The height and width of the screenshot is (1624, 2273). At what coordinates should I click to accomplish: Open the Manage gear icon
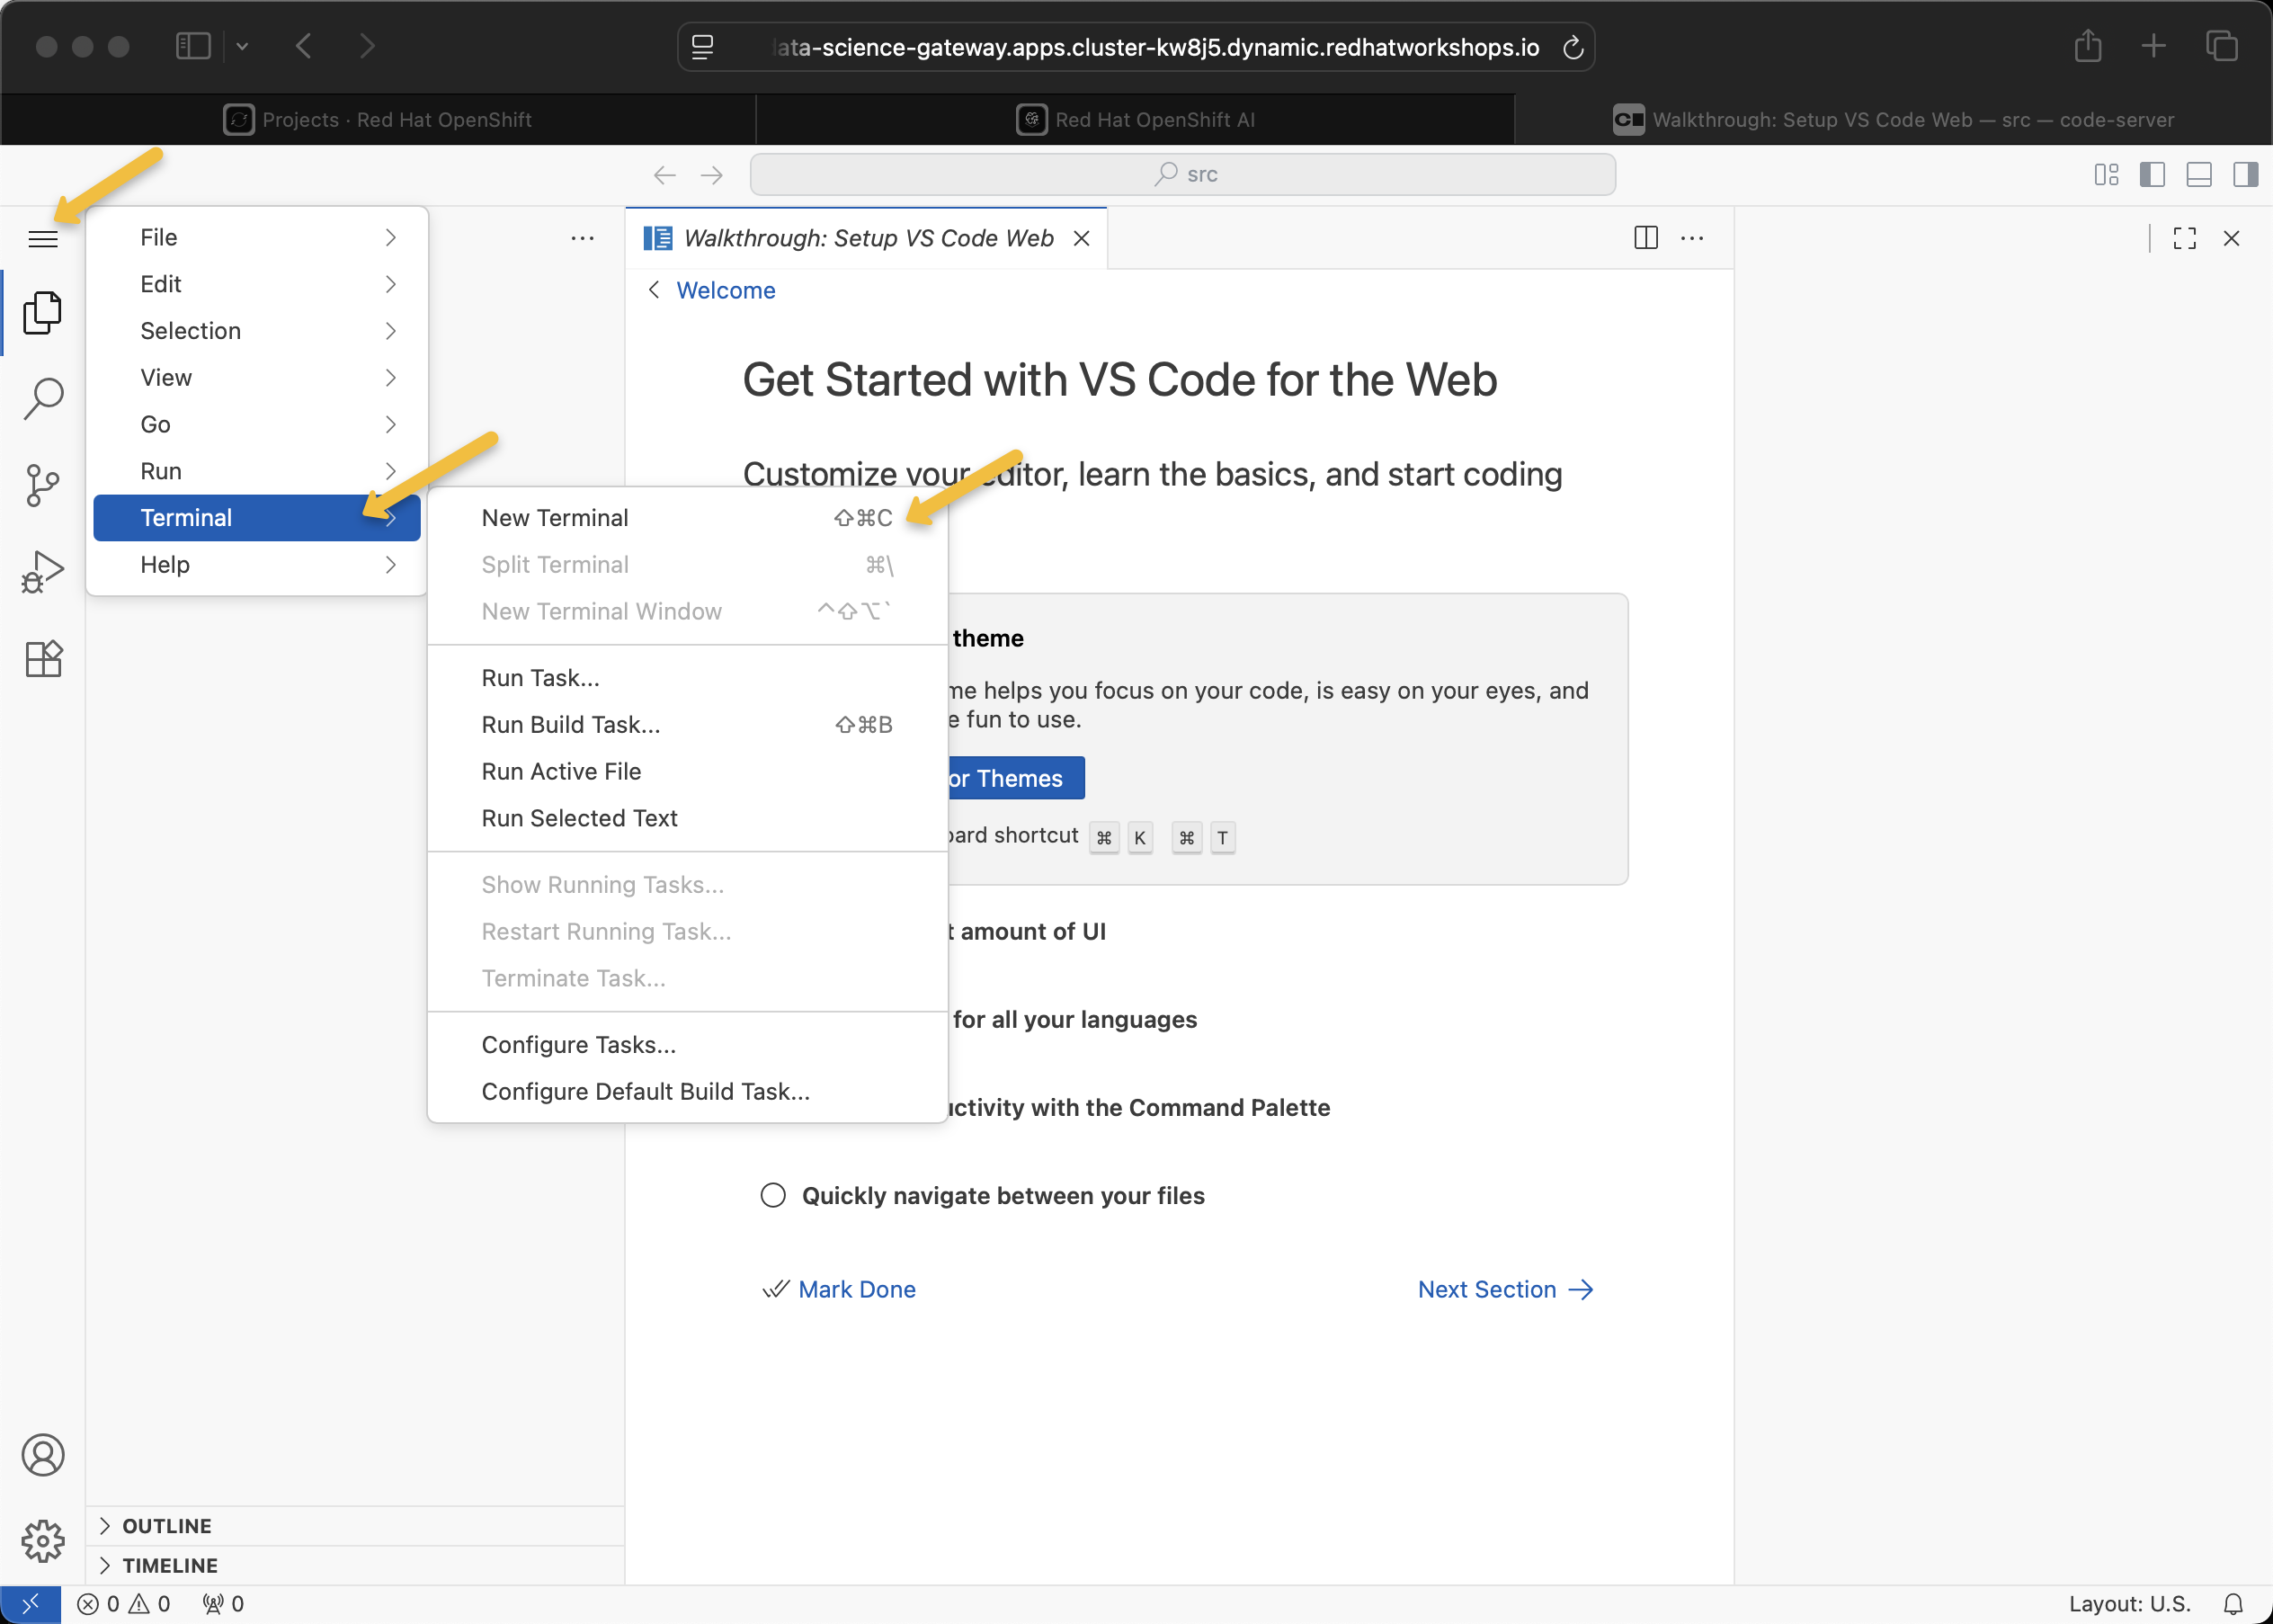point(42,1541)
